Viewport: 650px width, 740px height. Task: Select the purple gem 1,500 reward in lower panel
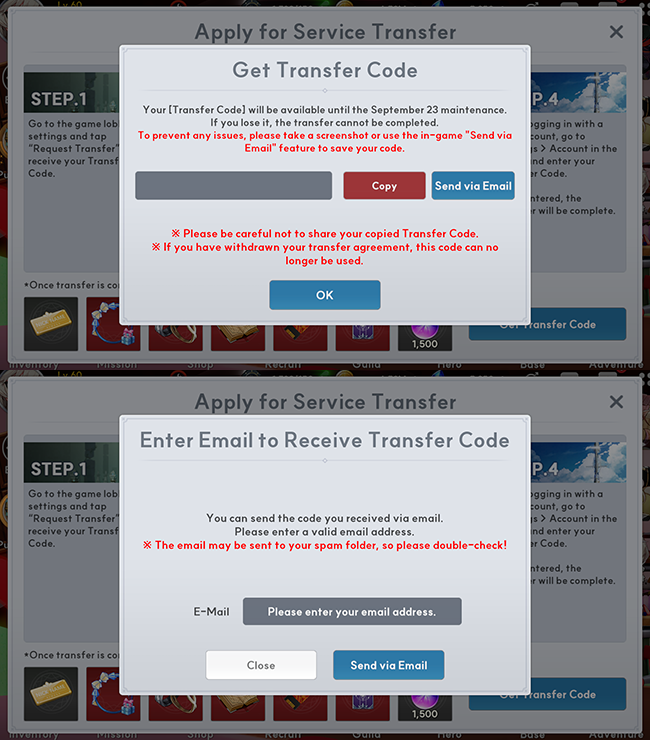(425, 707)
